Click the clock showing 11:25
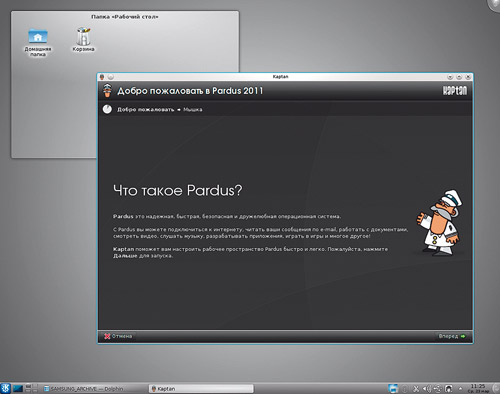 477,389
